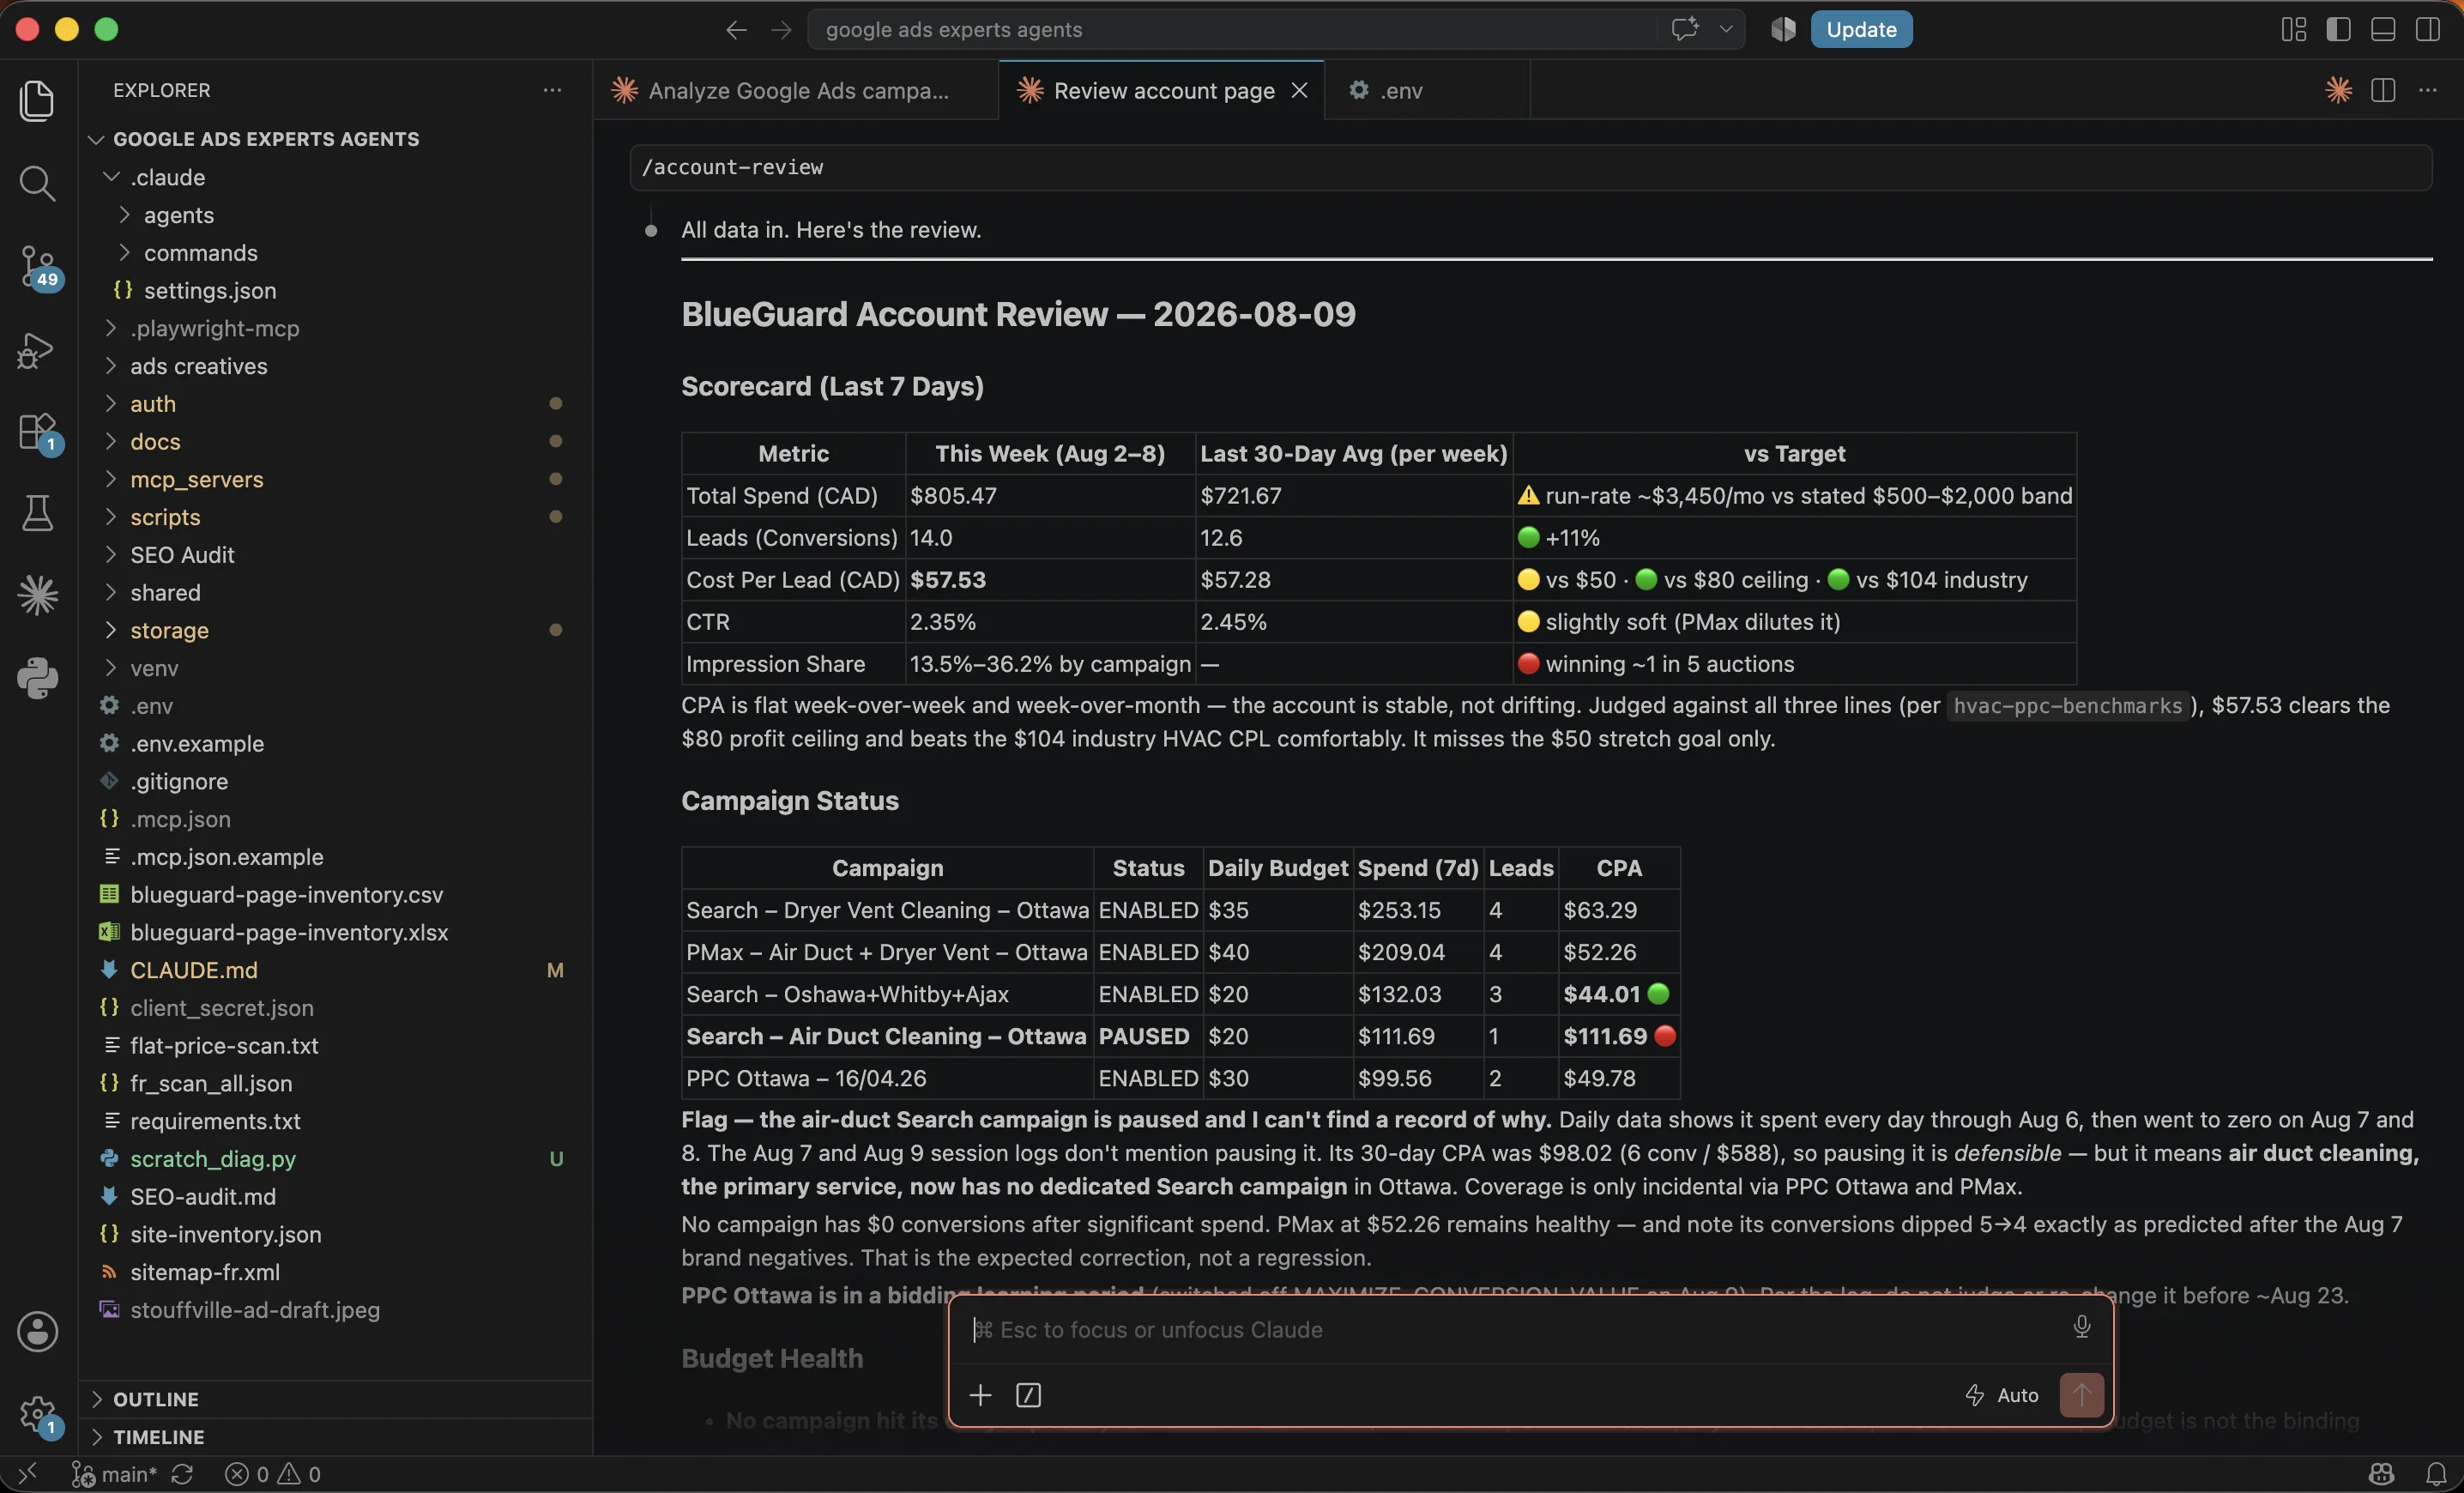
Task: Switch to the Review account page tab
Action: 1162,90
